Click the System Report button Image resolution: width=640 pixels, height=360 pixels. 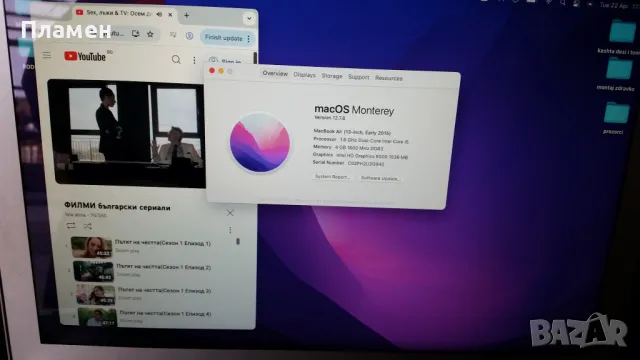point(332,177)
